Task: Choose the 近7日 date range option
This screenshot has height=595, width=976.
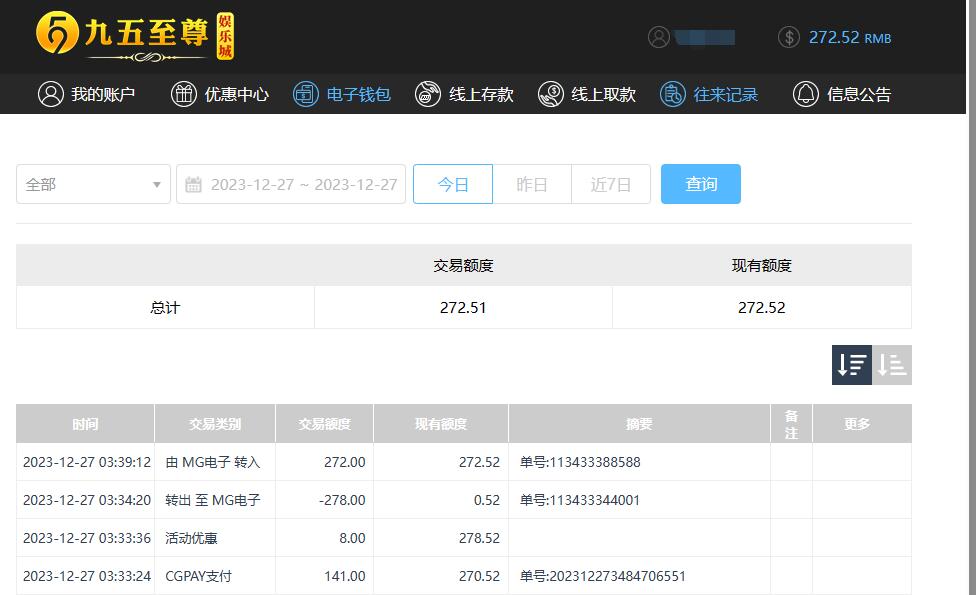Action: coord(610,185)
